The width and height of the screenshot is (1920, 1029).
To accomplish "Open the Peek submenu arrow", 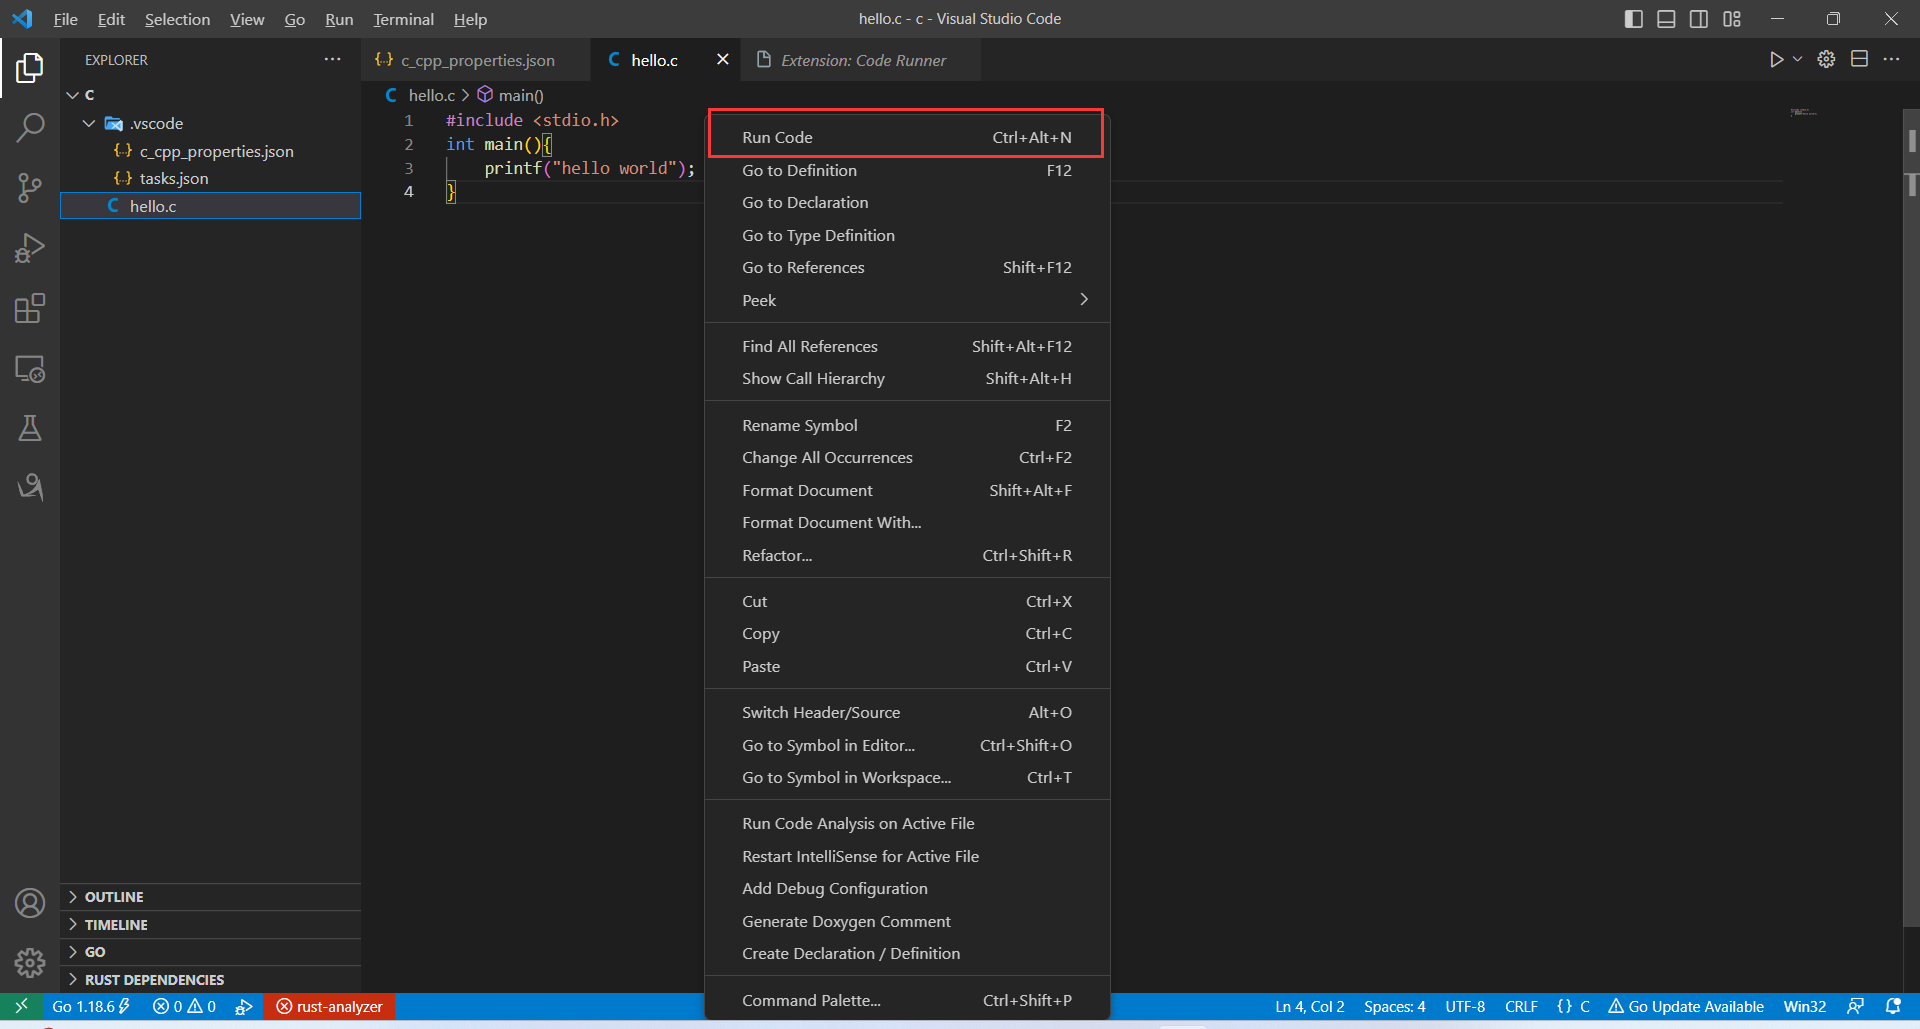I will point(1084,300).
